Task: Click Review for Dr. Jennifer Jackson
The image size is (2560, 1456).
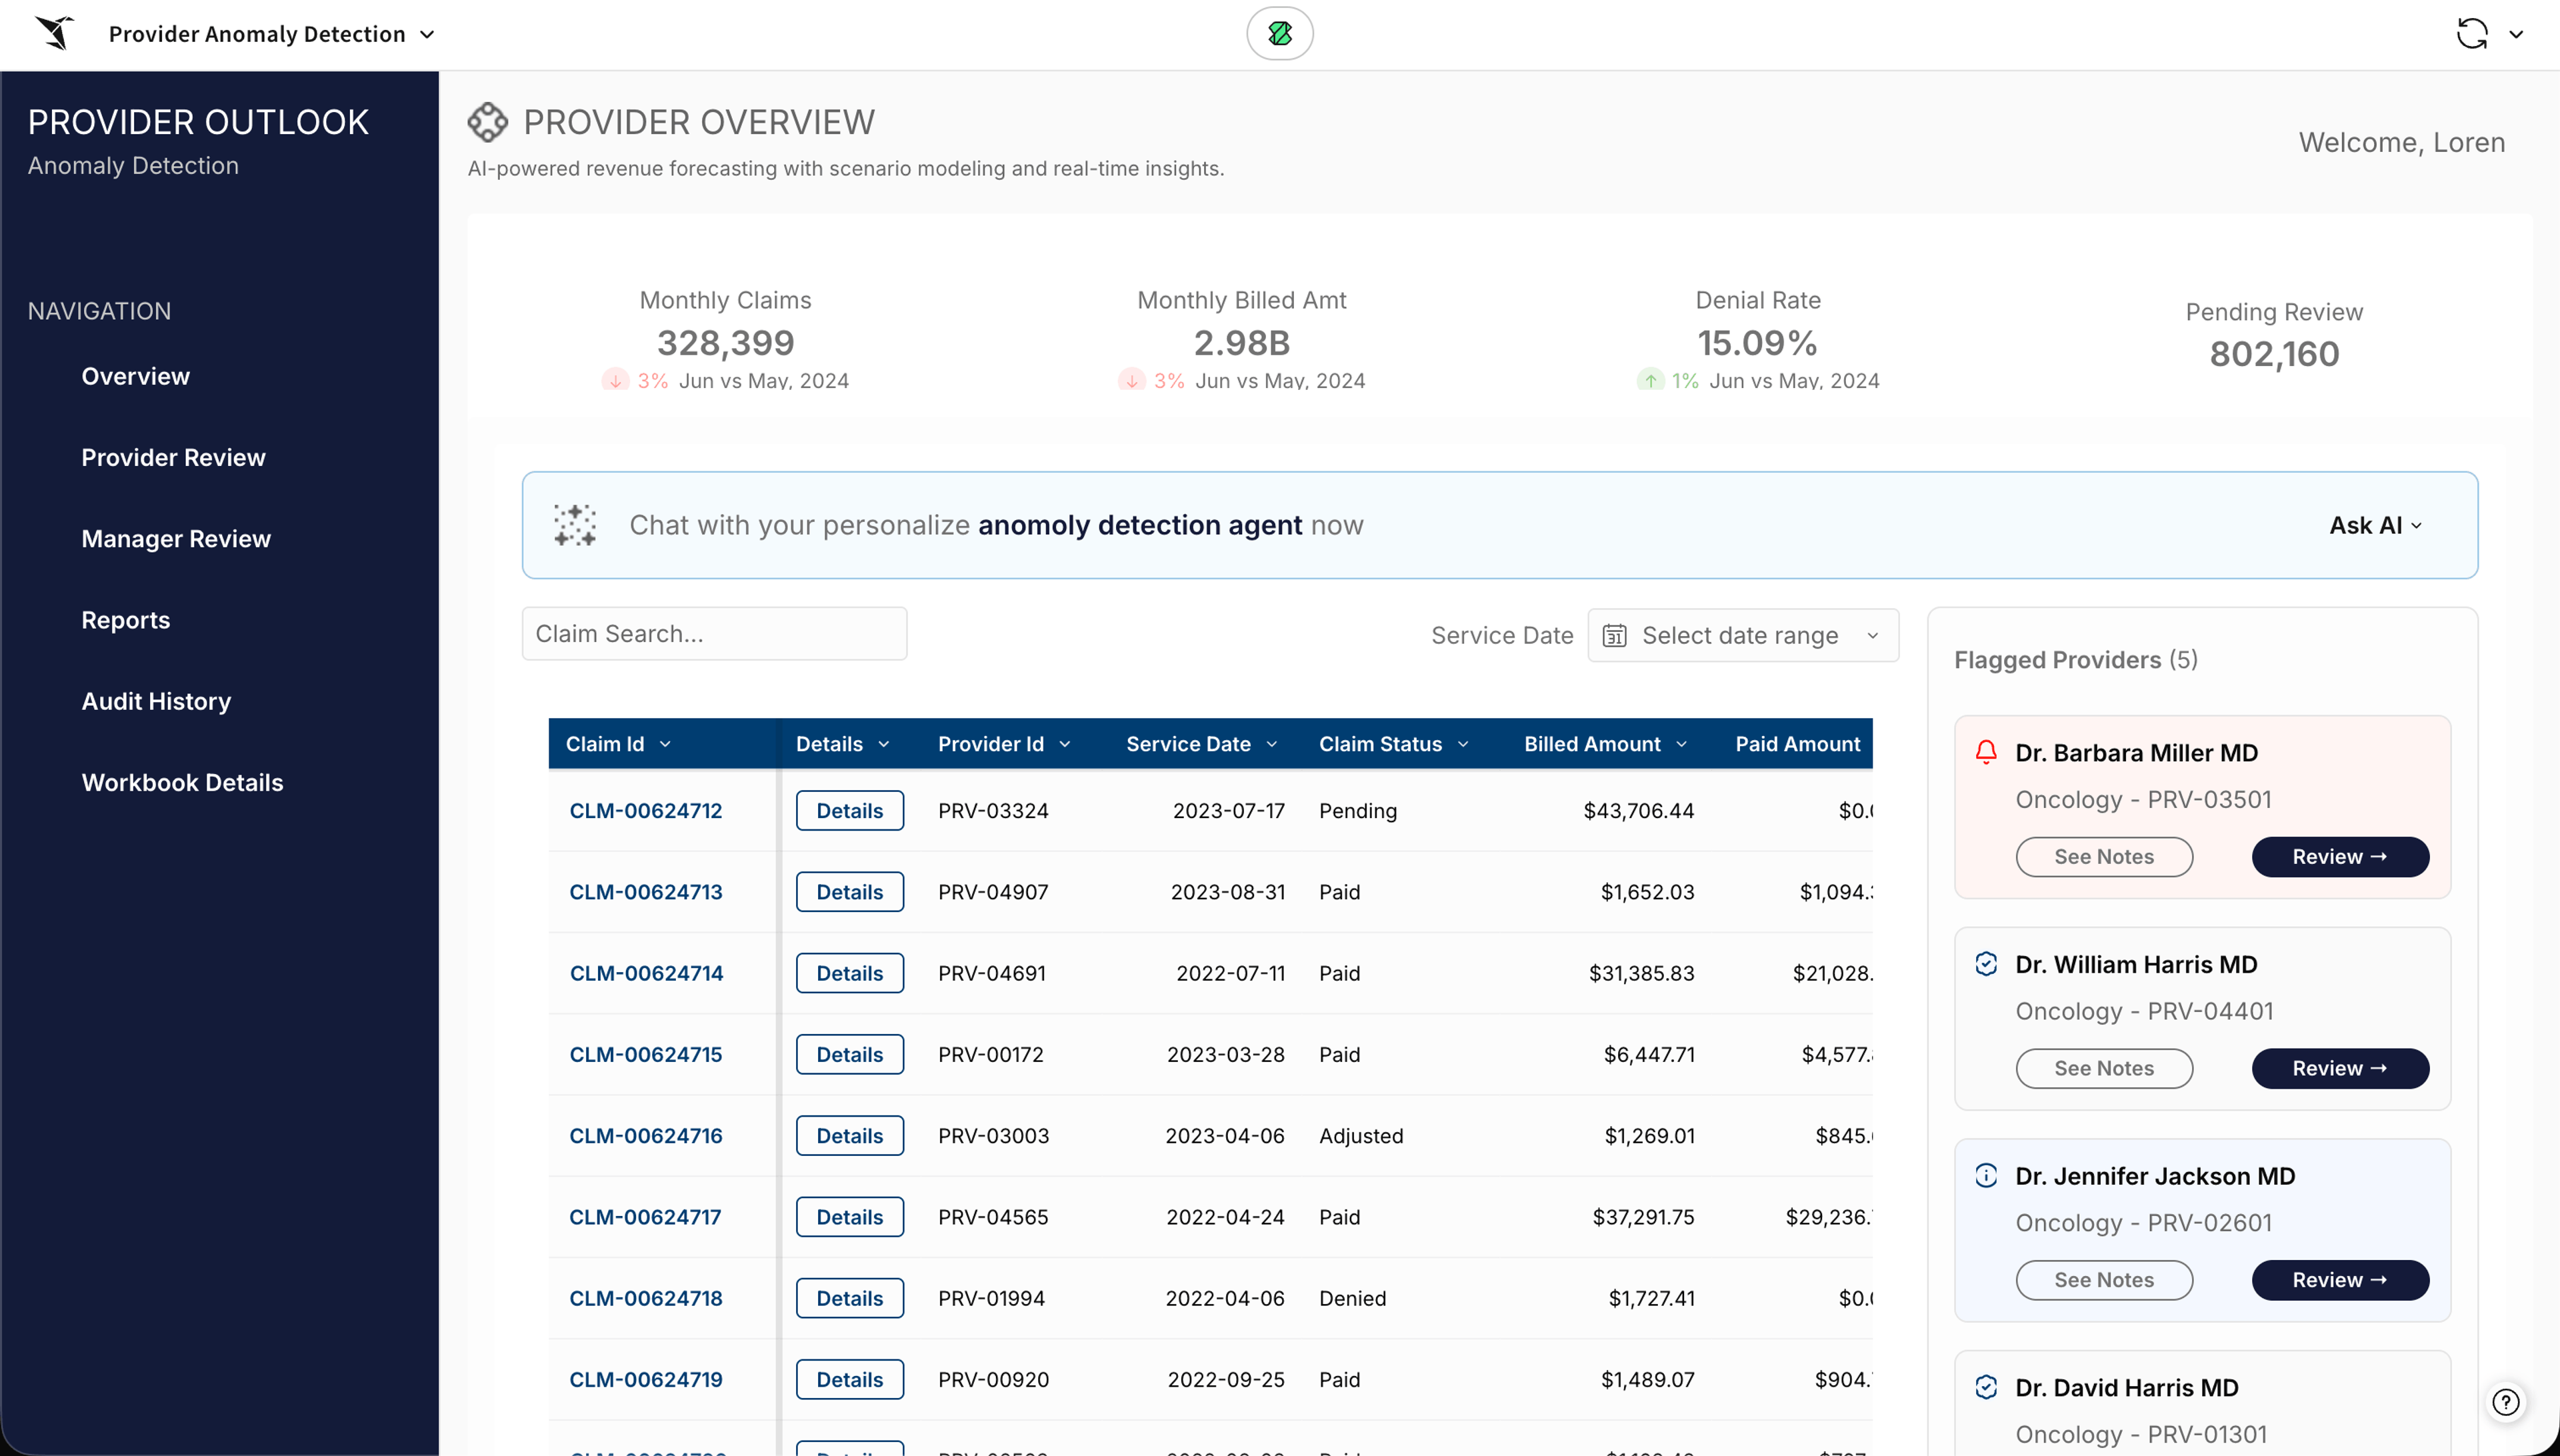Action: [x=2340, y=1281]
